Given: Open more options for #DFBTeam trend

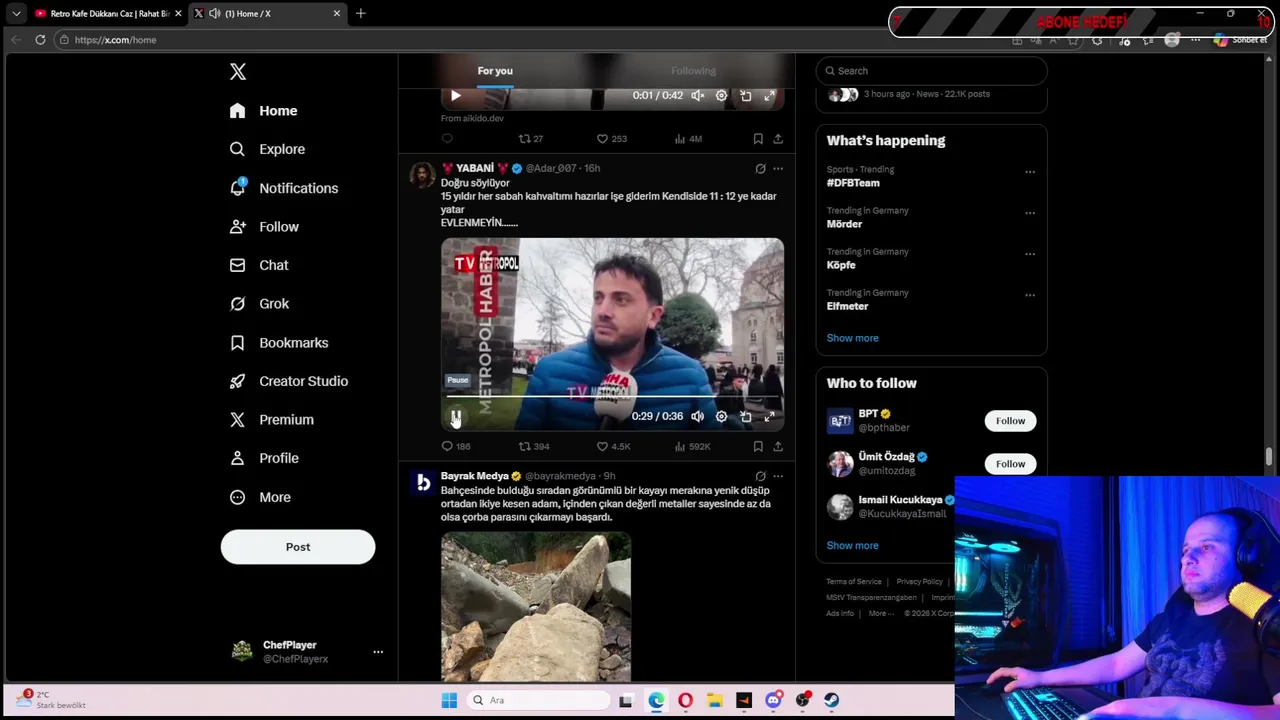Looking at the screenshot, I should (1029, 172).
